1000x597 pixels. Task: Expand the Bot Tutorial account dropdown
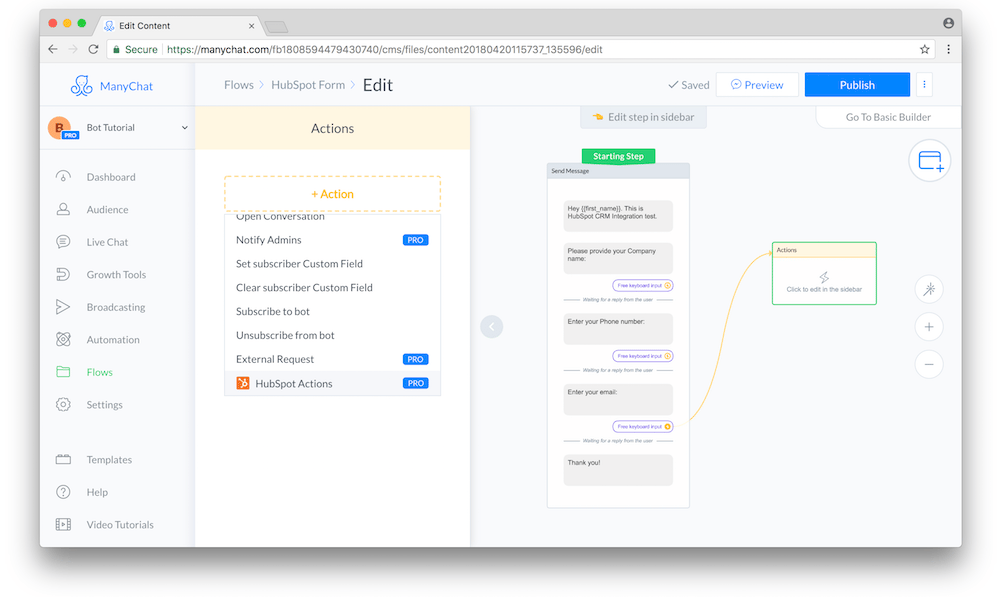pyautogui.click(x=184, y=128)
